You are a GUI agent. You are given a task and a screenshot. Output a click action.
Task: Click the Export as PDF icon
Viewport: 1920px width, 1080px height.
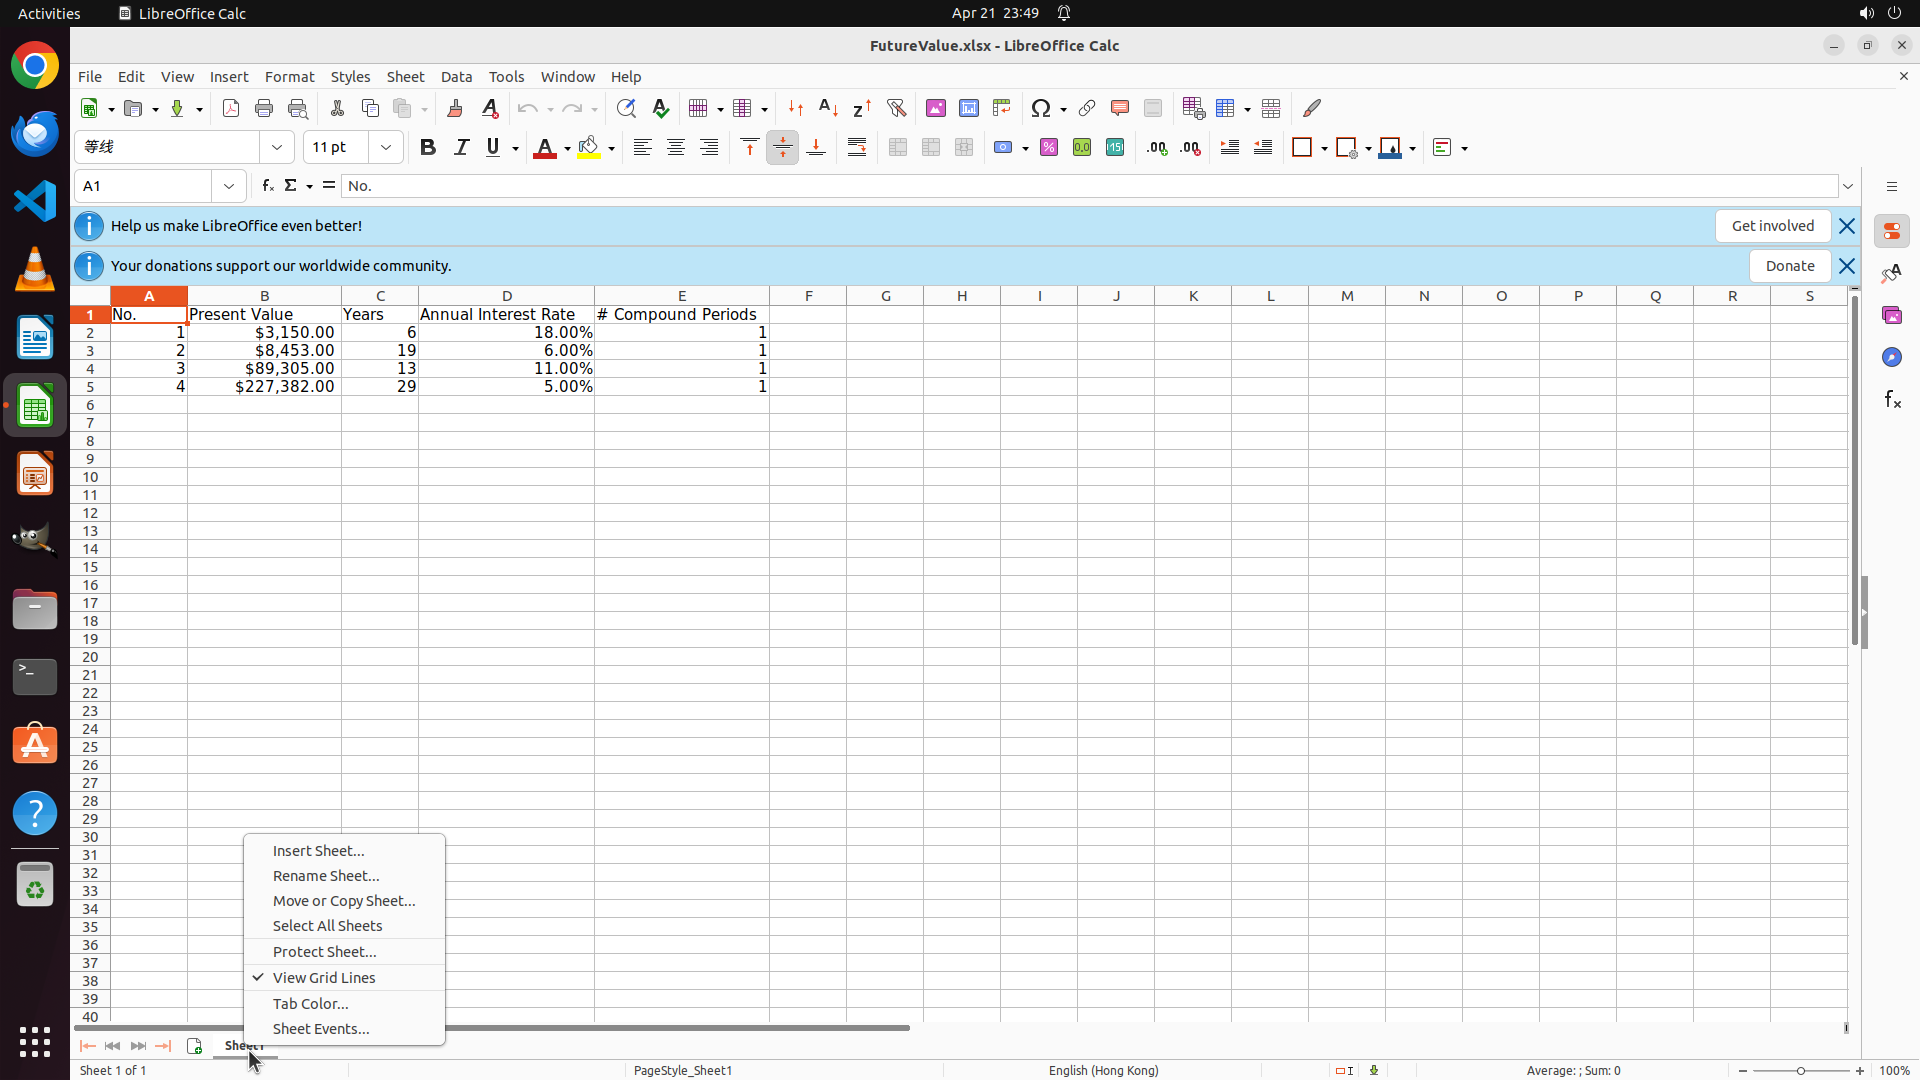point(231,109)
